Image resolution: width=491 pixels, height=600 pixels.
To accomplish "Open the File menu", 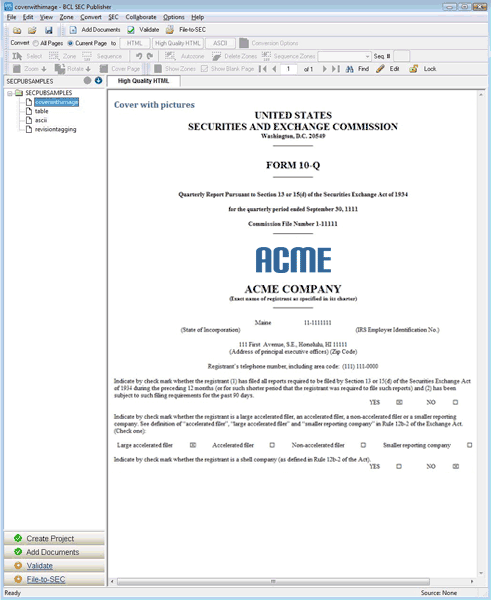I will tap(11, 17).
